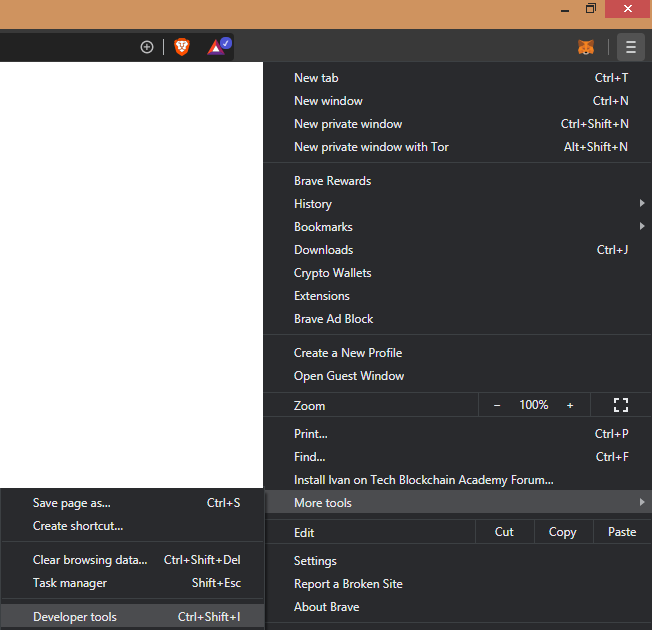Open Settings from the menu

coord(457,561)
